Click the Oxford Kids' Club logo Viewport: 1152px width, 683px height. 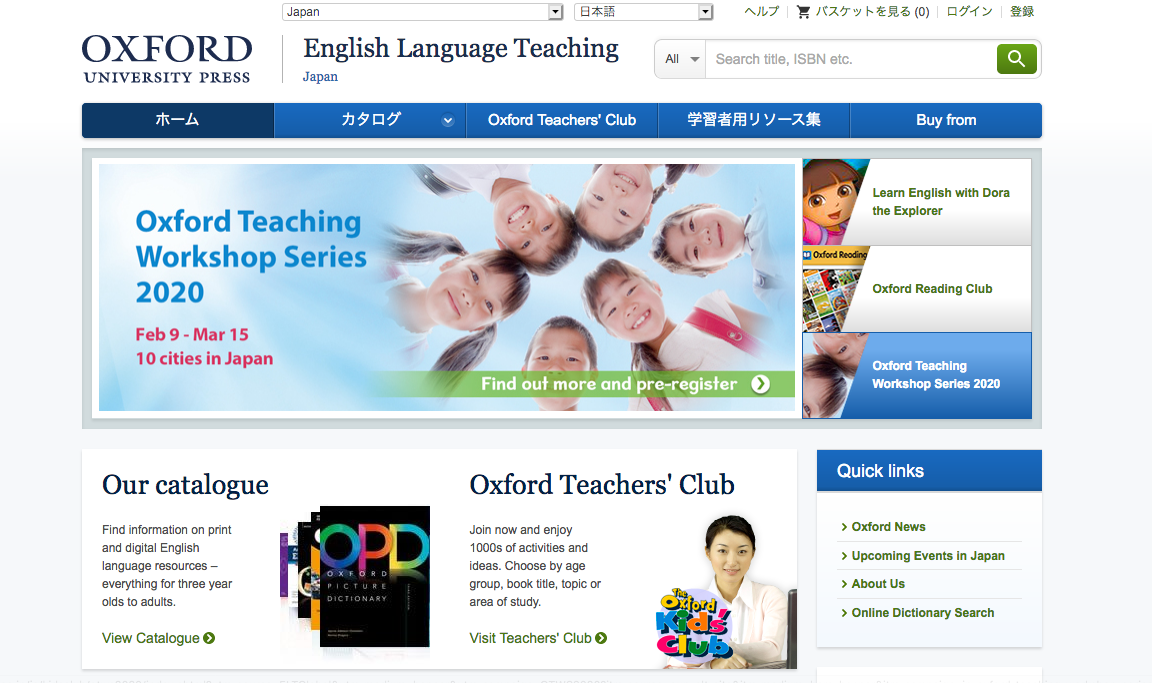point(693,624)
